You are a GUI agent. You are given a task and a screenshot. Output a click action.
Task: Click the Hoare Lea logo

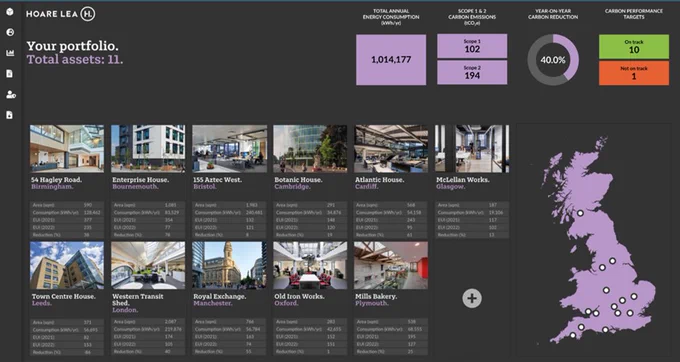(60, 14)
